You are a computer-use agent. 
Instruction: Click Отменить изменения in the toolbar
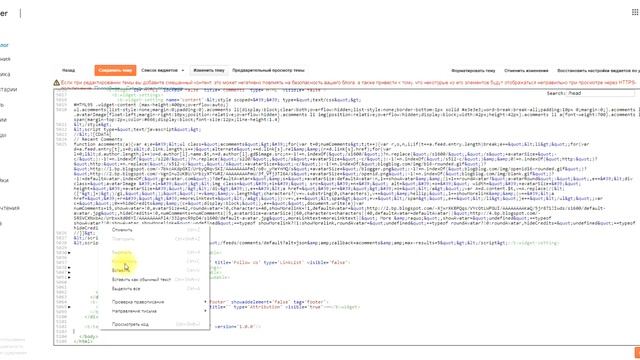pyautogui.click(x=526, y=71)
